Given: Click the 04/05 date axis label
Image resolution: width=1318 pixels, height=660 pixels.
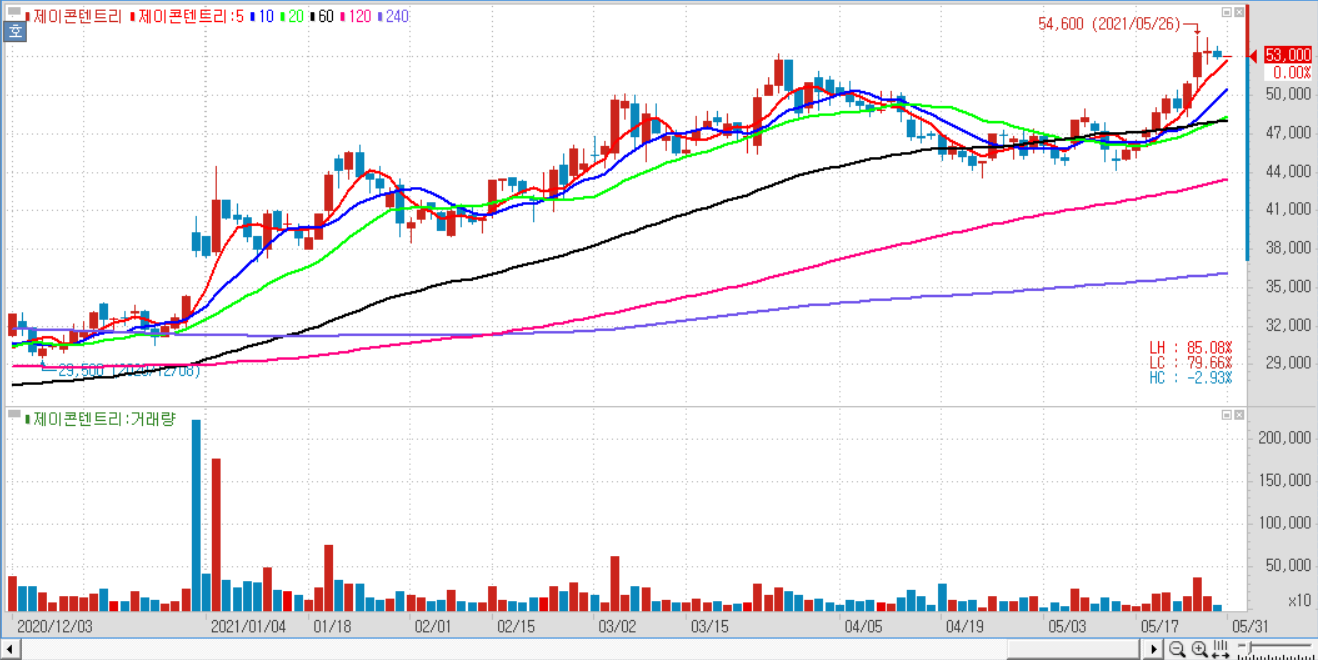Looking at the screenshot, I should click(x=862, y=626).
